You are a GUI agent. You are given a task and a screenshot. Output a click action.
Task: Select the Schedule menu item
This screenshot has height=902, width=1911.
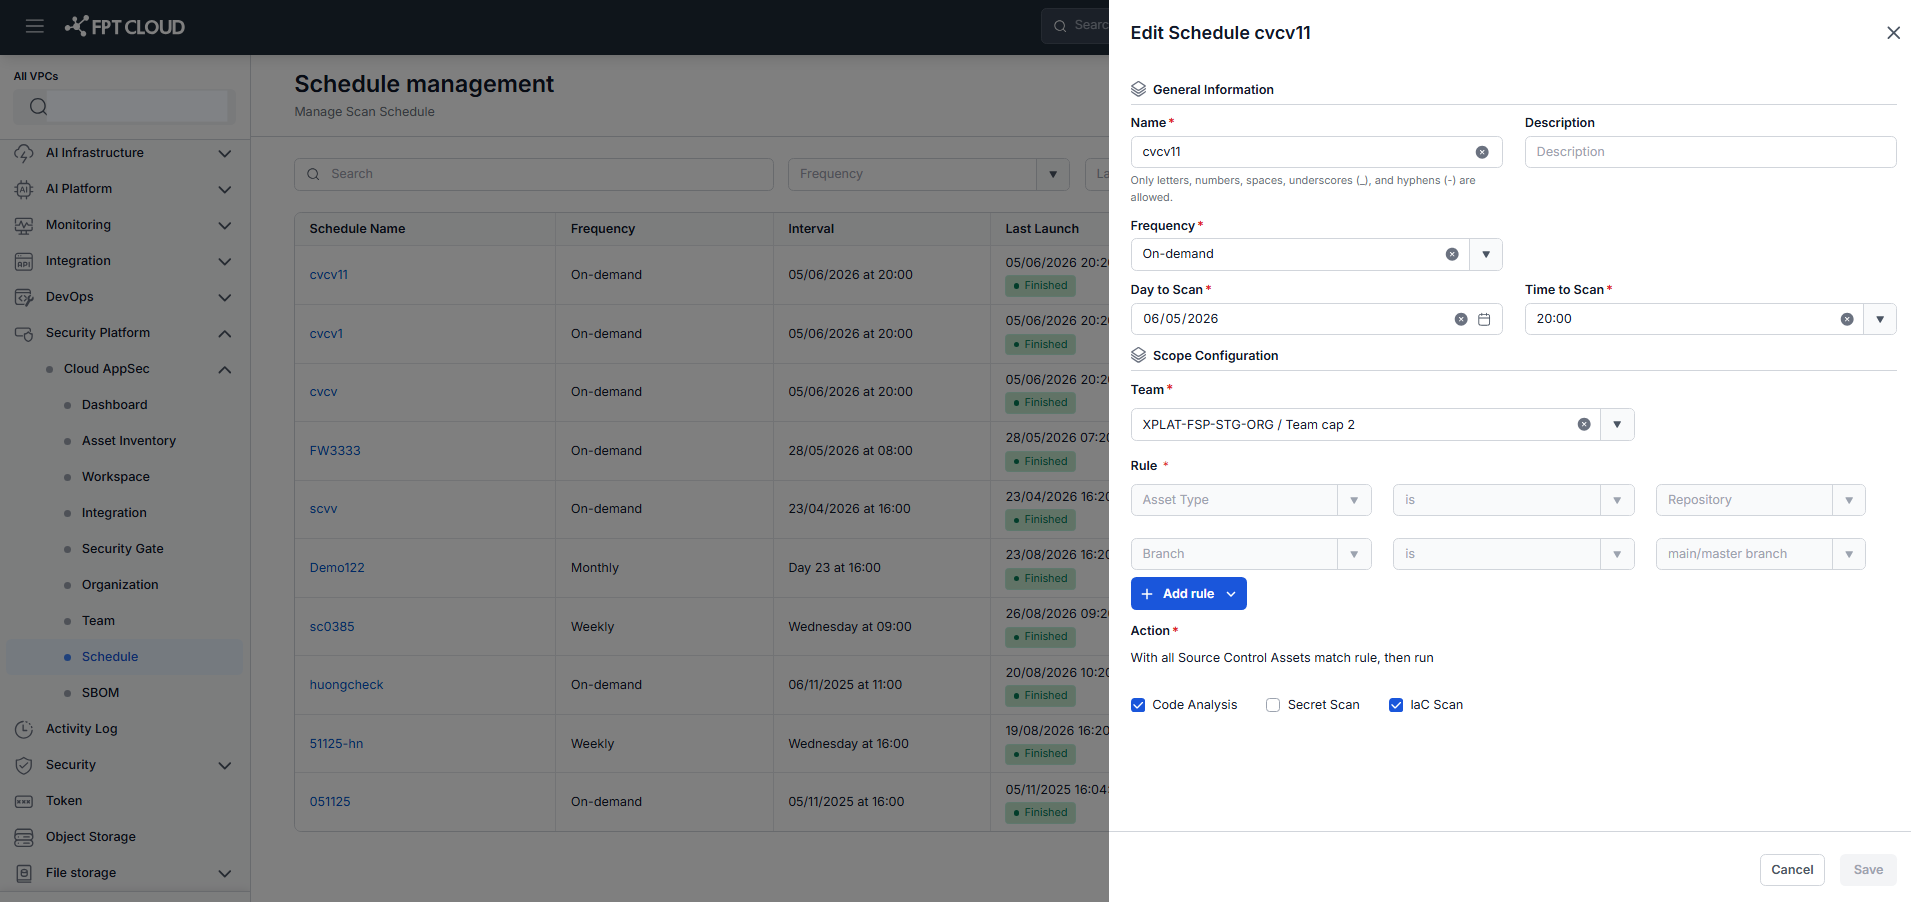click(124, 657)
